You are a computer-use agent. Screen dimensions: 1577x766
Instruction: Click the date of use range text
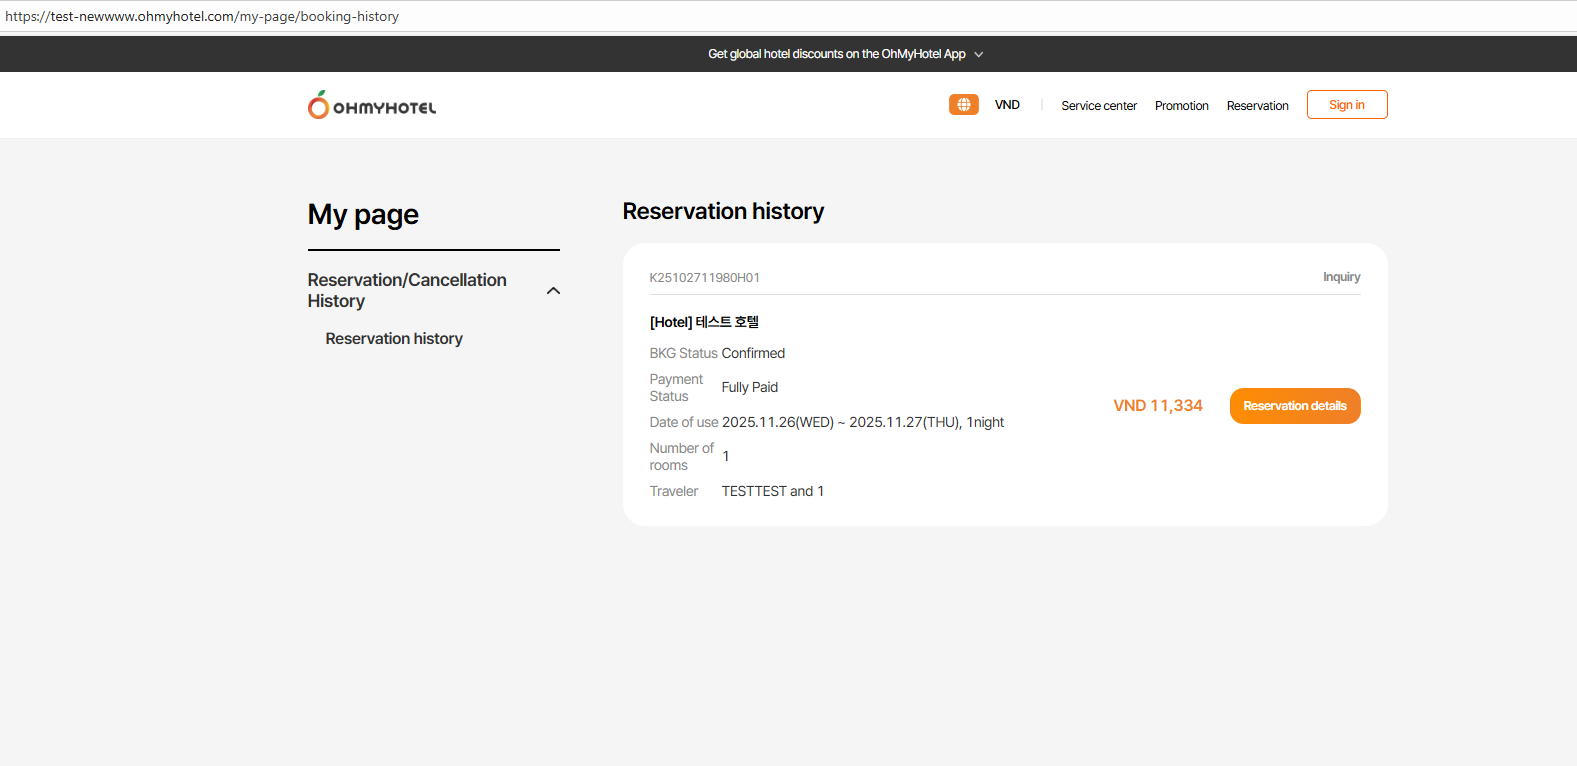[862, 423]
